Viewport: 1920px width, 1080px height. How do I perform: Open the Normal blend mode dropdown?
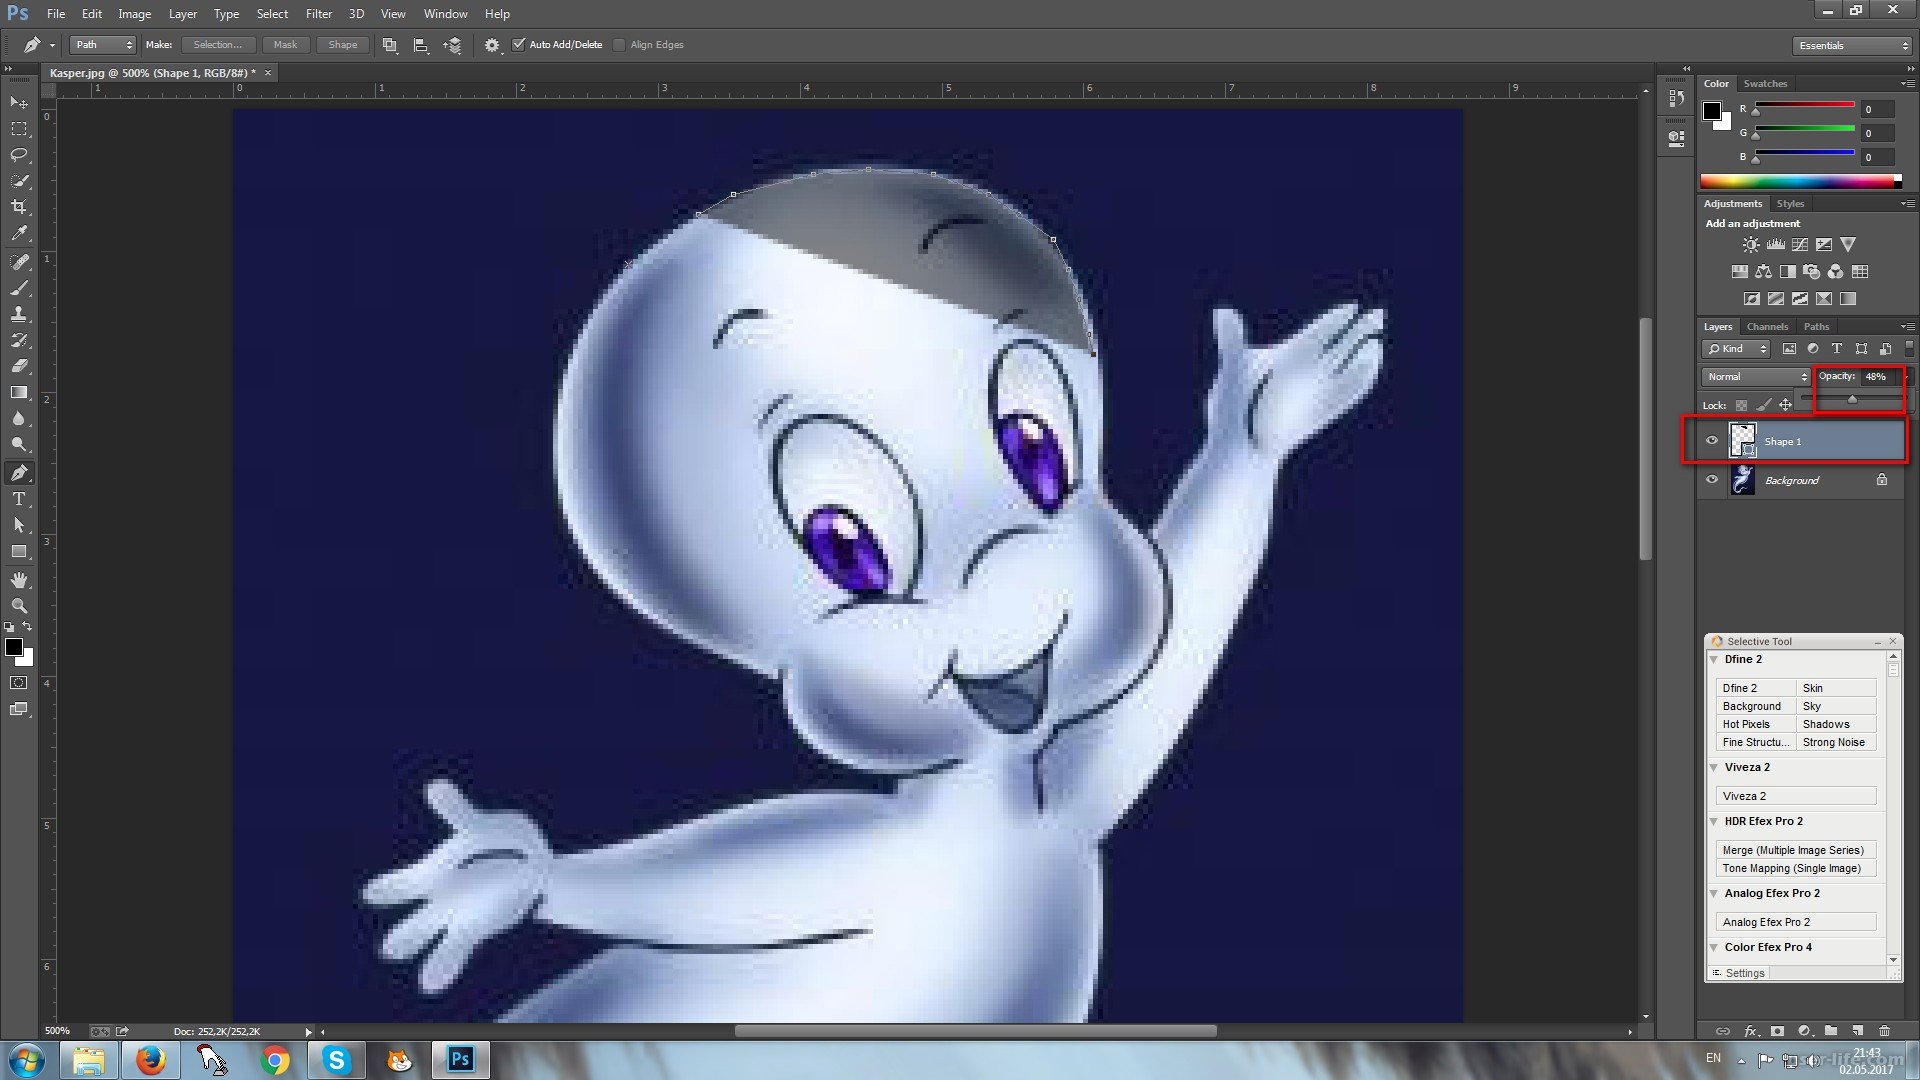[x=1757, y=377]
